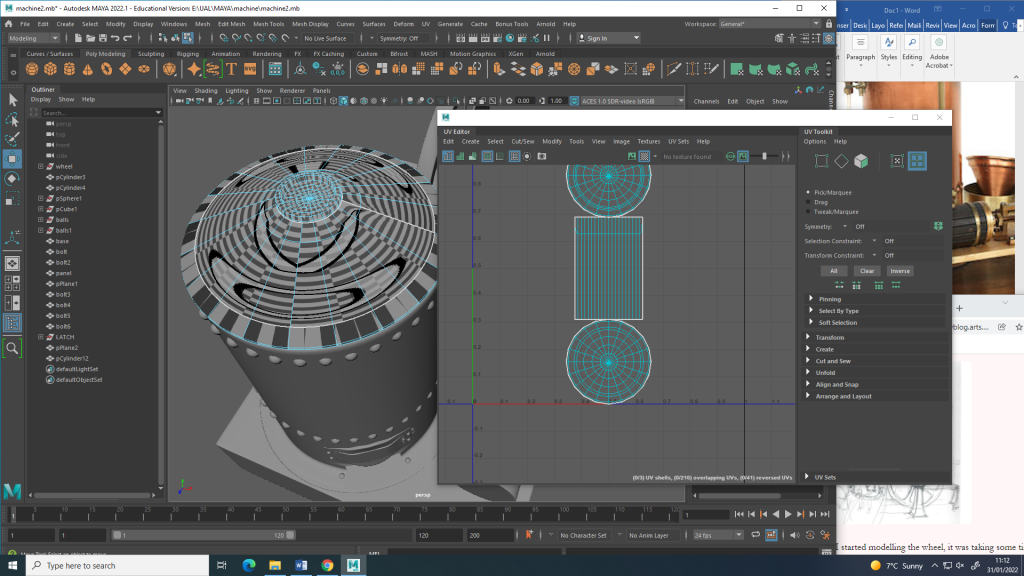Select UV shell mode in UV Toolkit
The width and height of the screenshot is (1024, 576).
pyautogui.click(x=918, y=161)
